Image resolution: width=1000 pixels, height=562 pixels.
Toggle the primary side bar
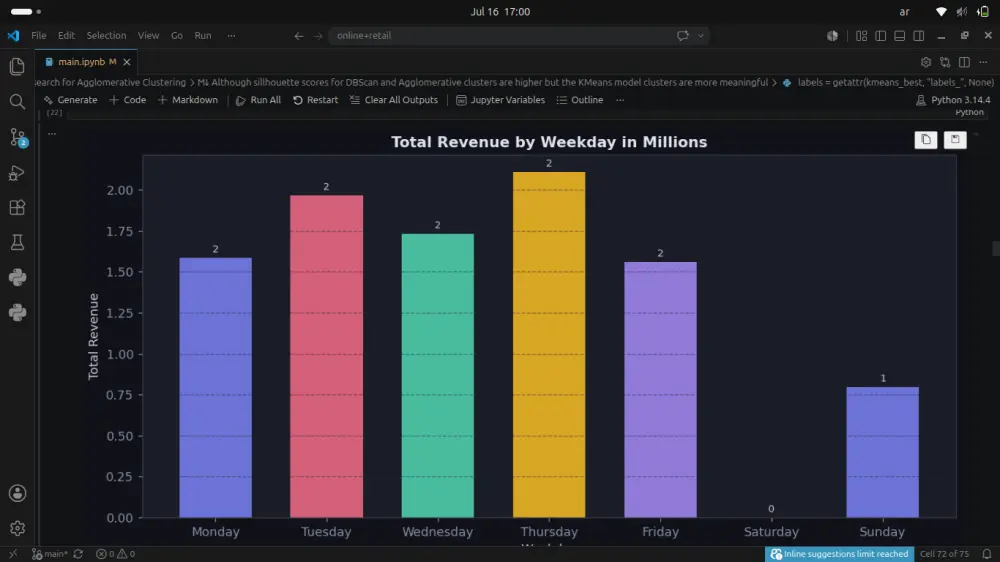click(881, 36)
